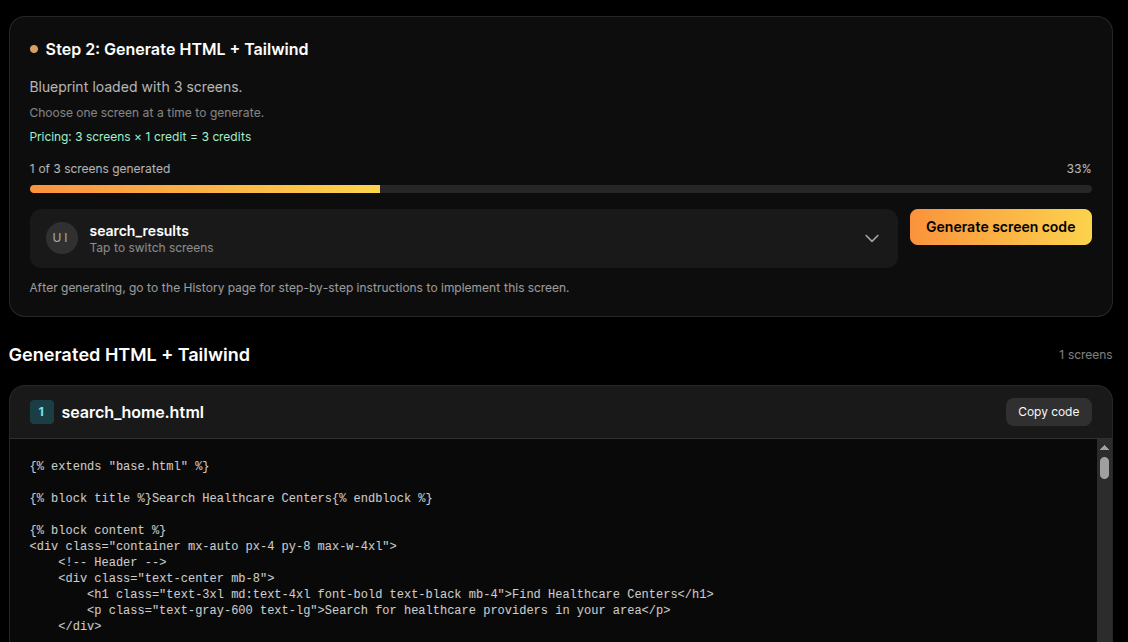Click the Generated HTML + Tailwind section heading
This screenshot has width=1128, height=642.
[130, 354]
